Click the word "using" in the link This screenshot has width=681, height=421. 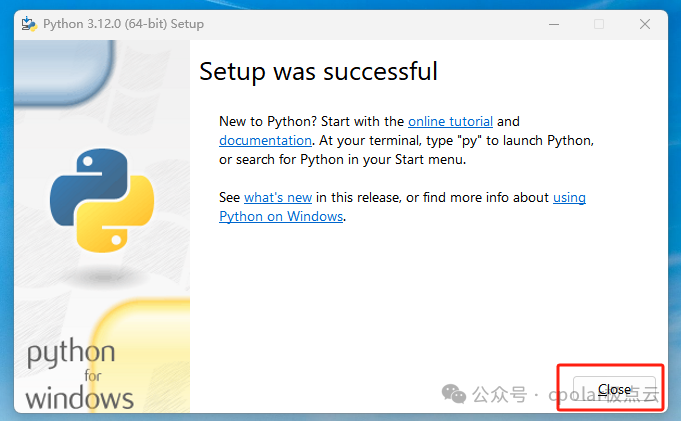click(x=569, y=198)
